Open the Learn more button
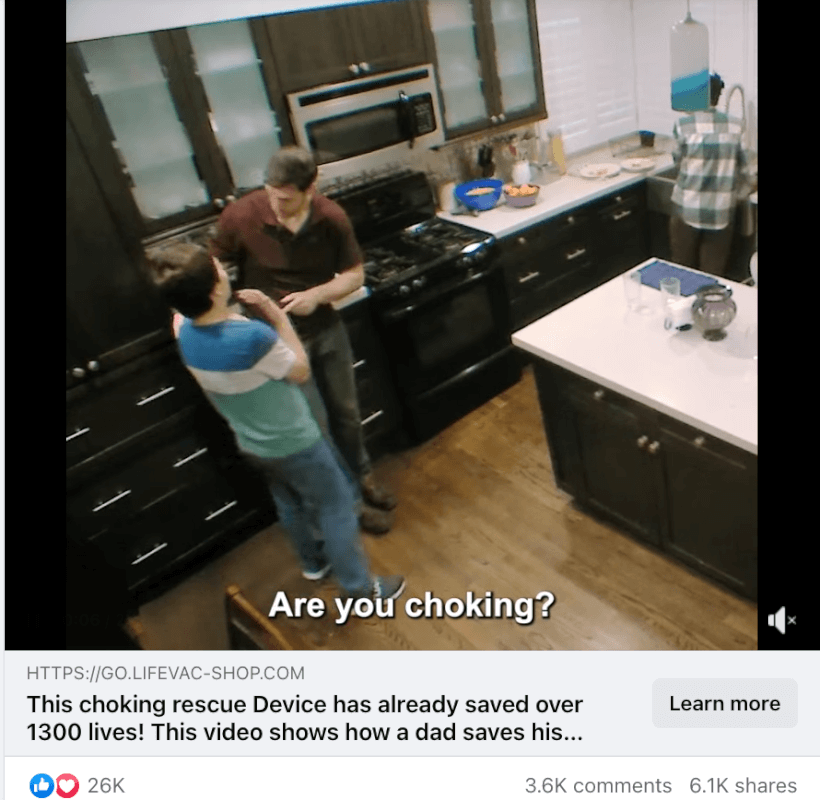 (725, 703)
